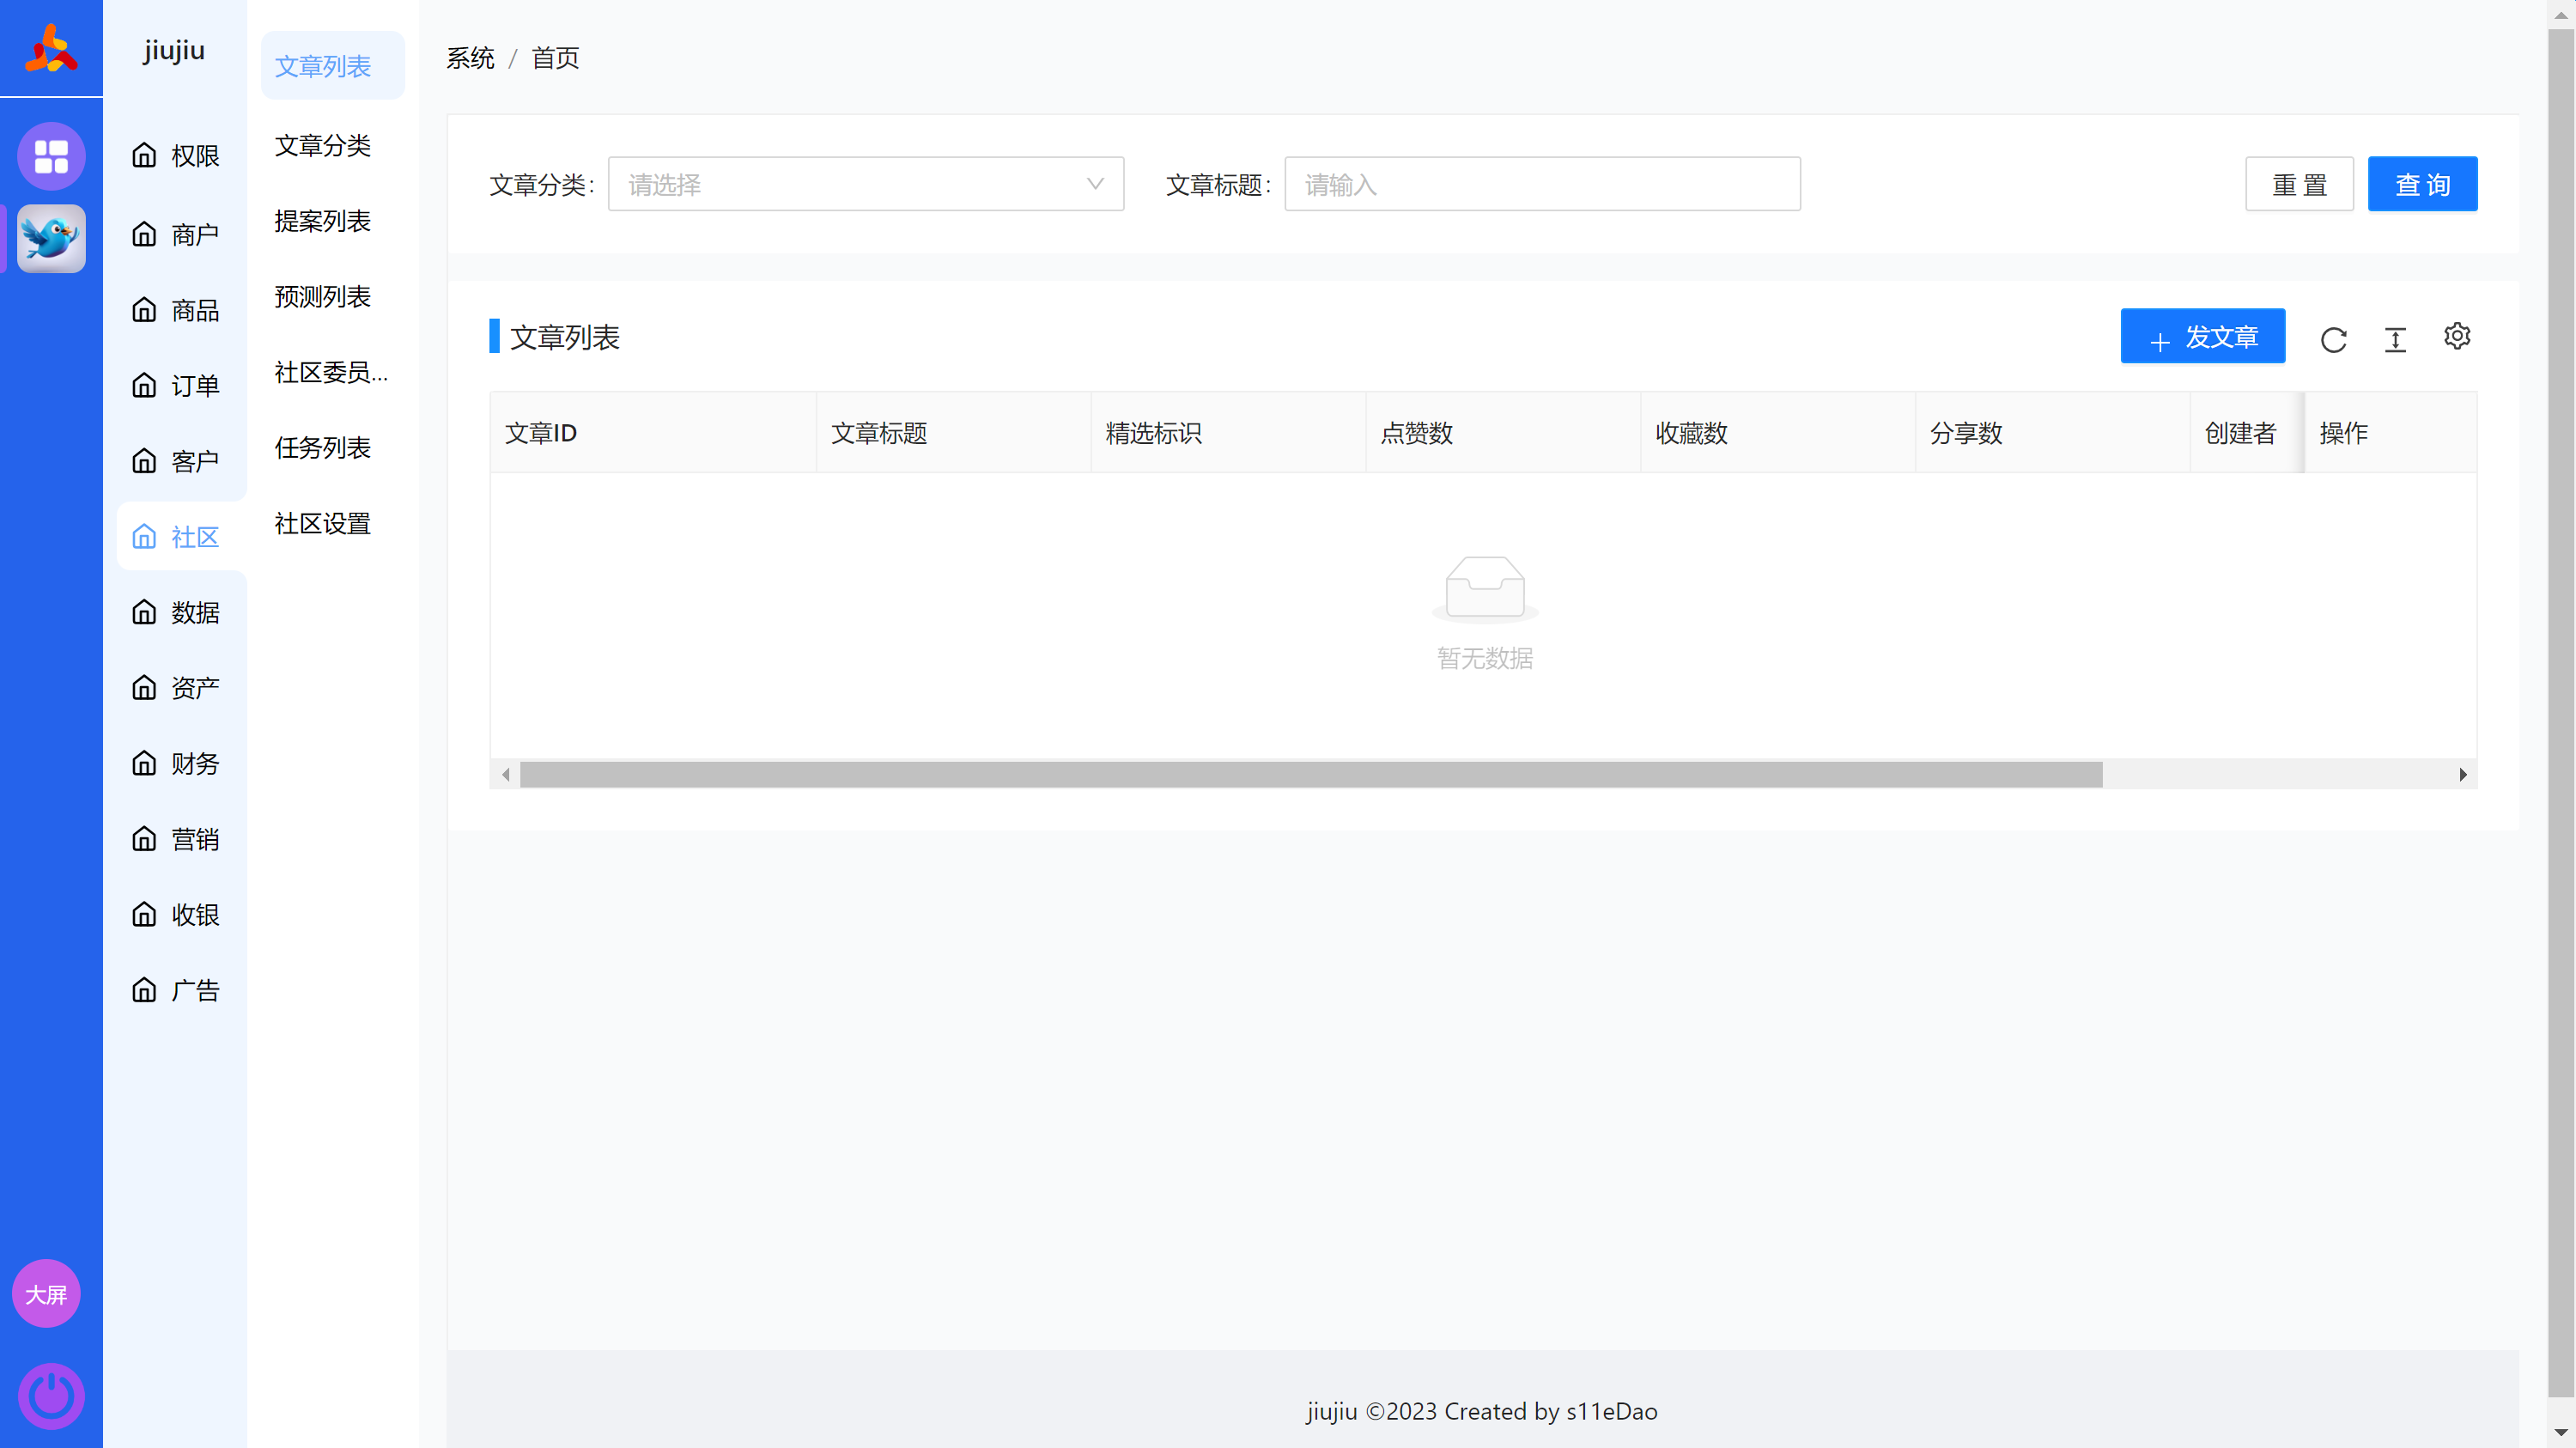Image resolution: width=2576 pixels, height=1448 pixels.
Task: Go to 商品 in sidebar
Action: (x=176, y=310)
